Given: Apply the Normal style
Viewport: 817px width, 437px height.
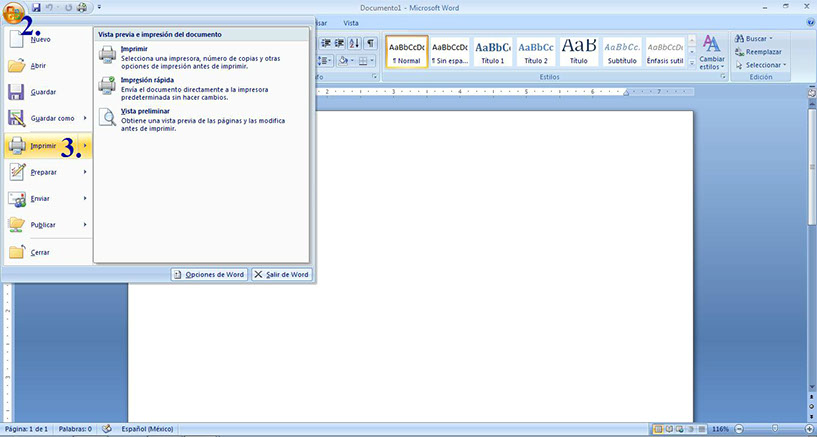Looking at the screenshot, I should (x=407, y=52).
